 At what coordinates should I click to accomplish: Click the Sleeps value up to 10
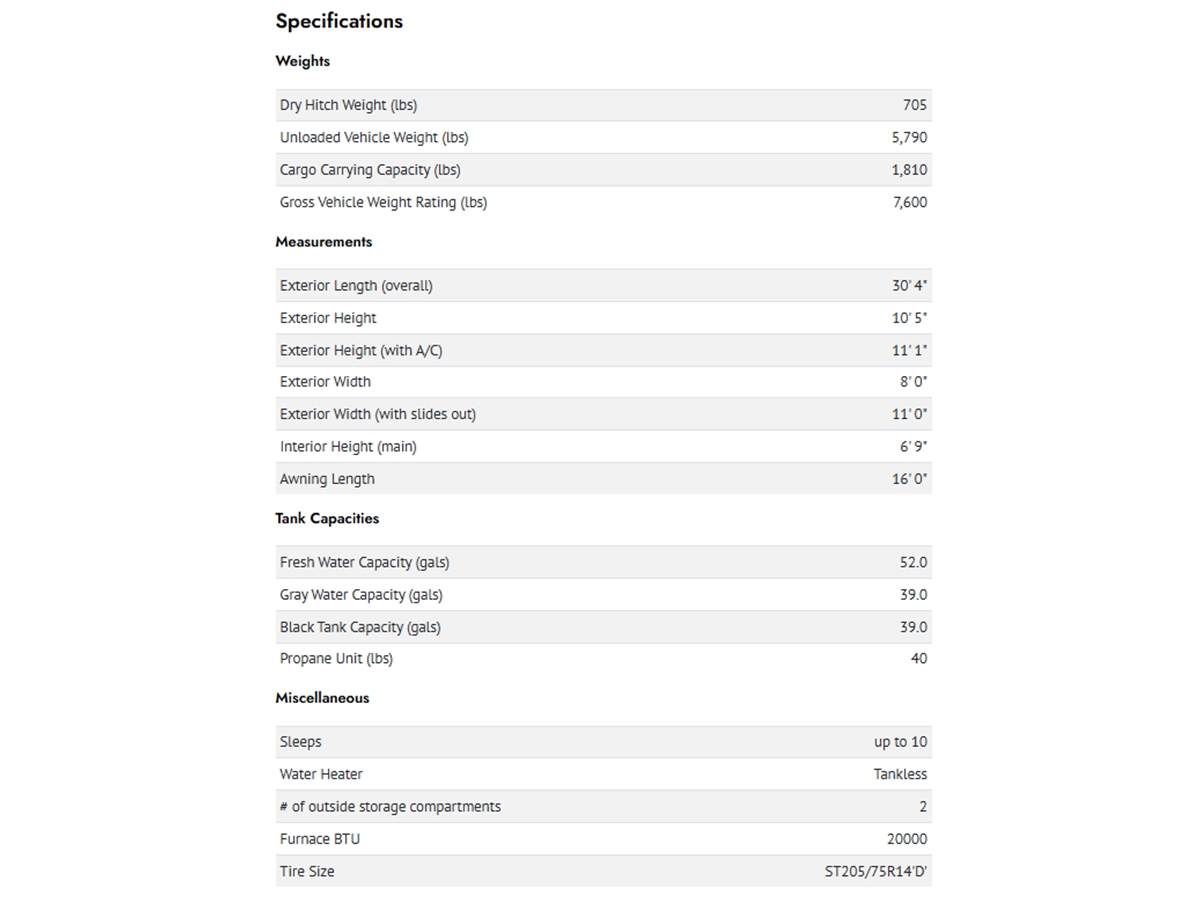point(901,742)
